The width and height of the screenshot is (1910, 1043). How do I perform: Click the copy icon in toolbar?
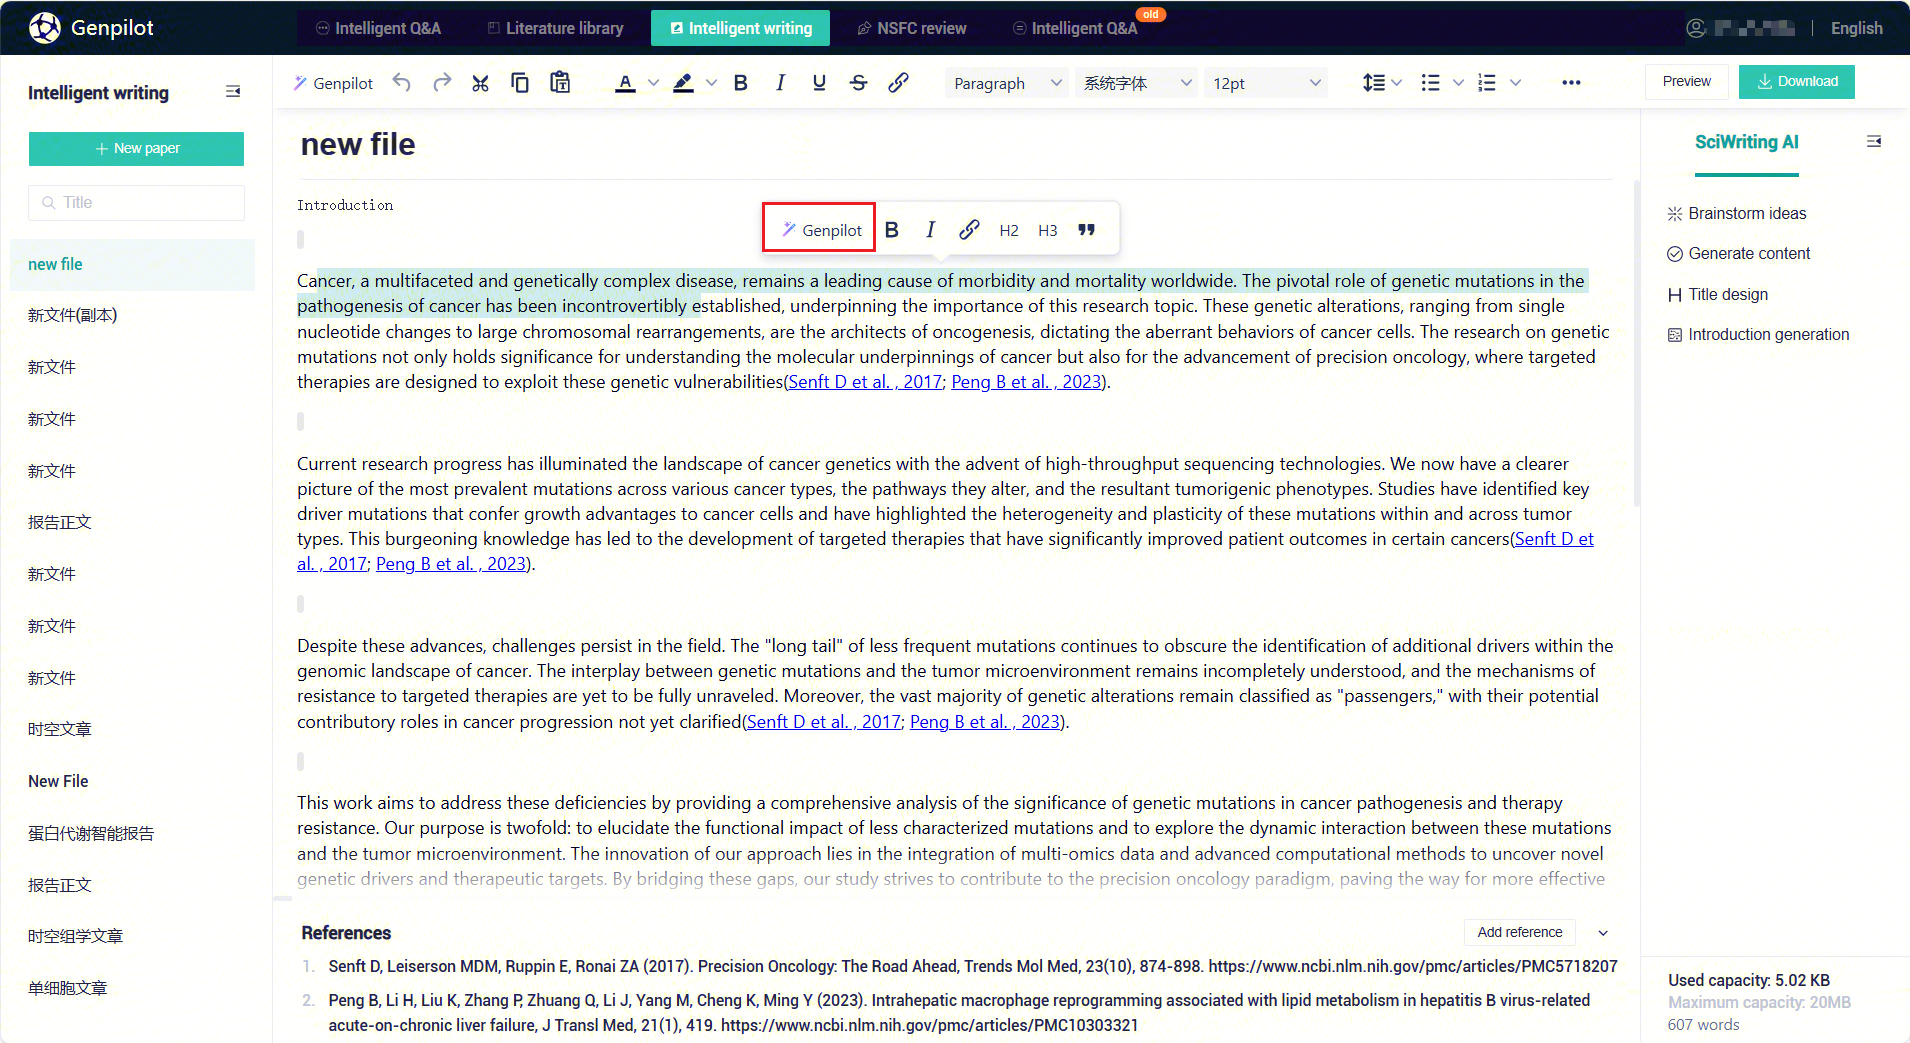pyautogui.click(x=520, y=83)
